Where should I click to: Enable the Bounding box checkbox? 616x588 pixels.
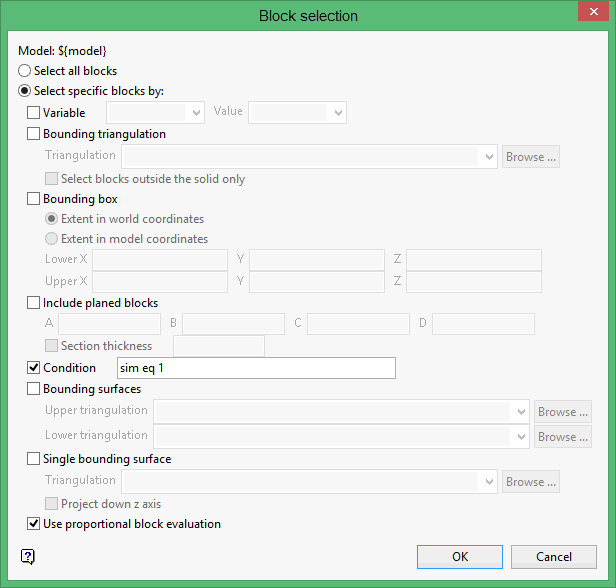(34, 199)
